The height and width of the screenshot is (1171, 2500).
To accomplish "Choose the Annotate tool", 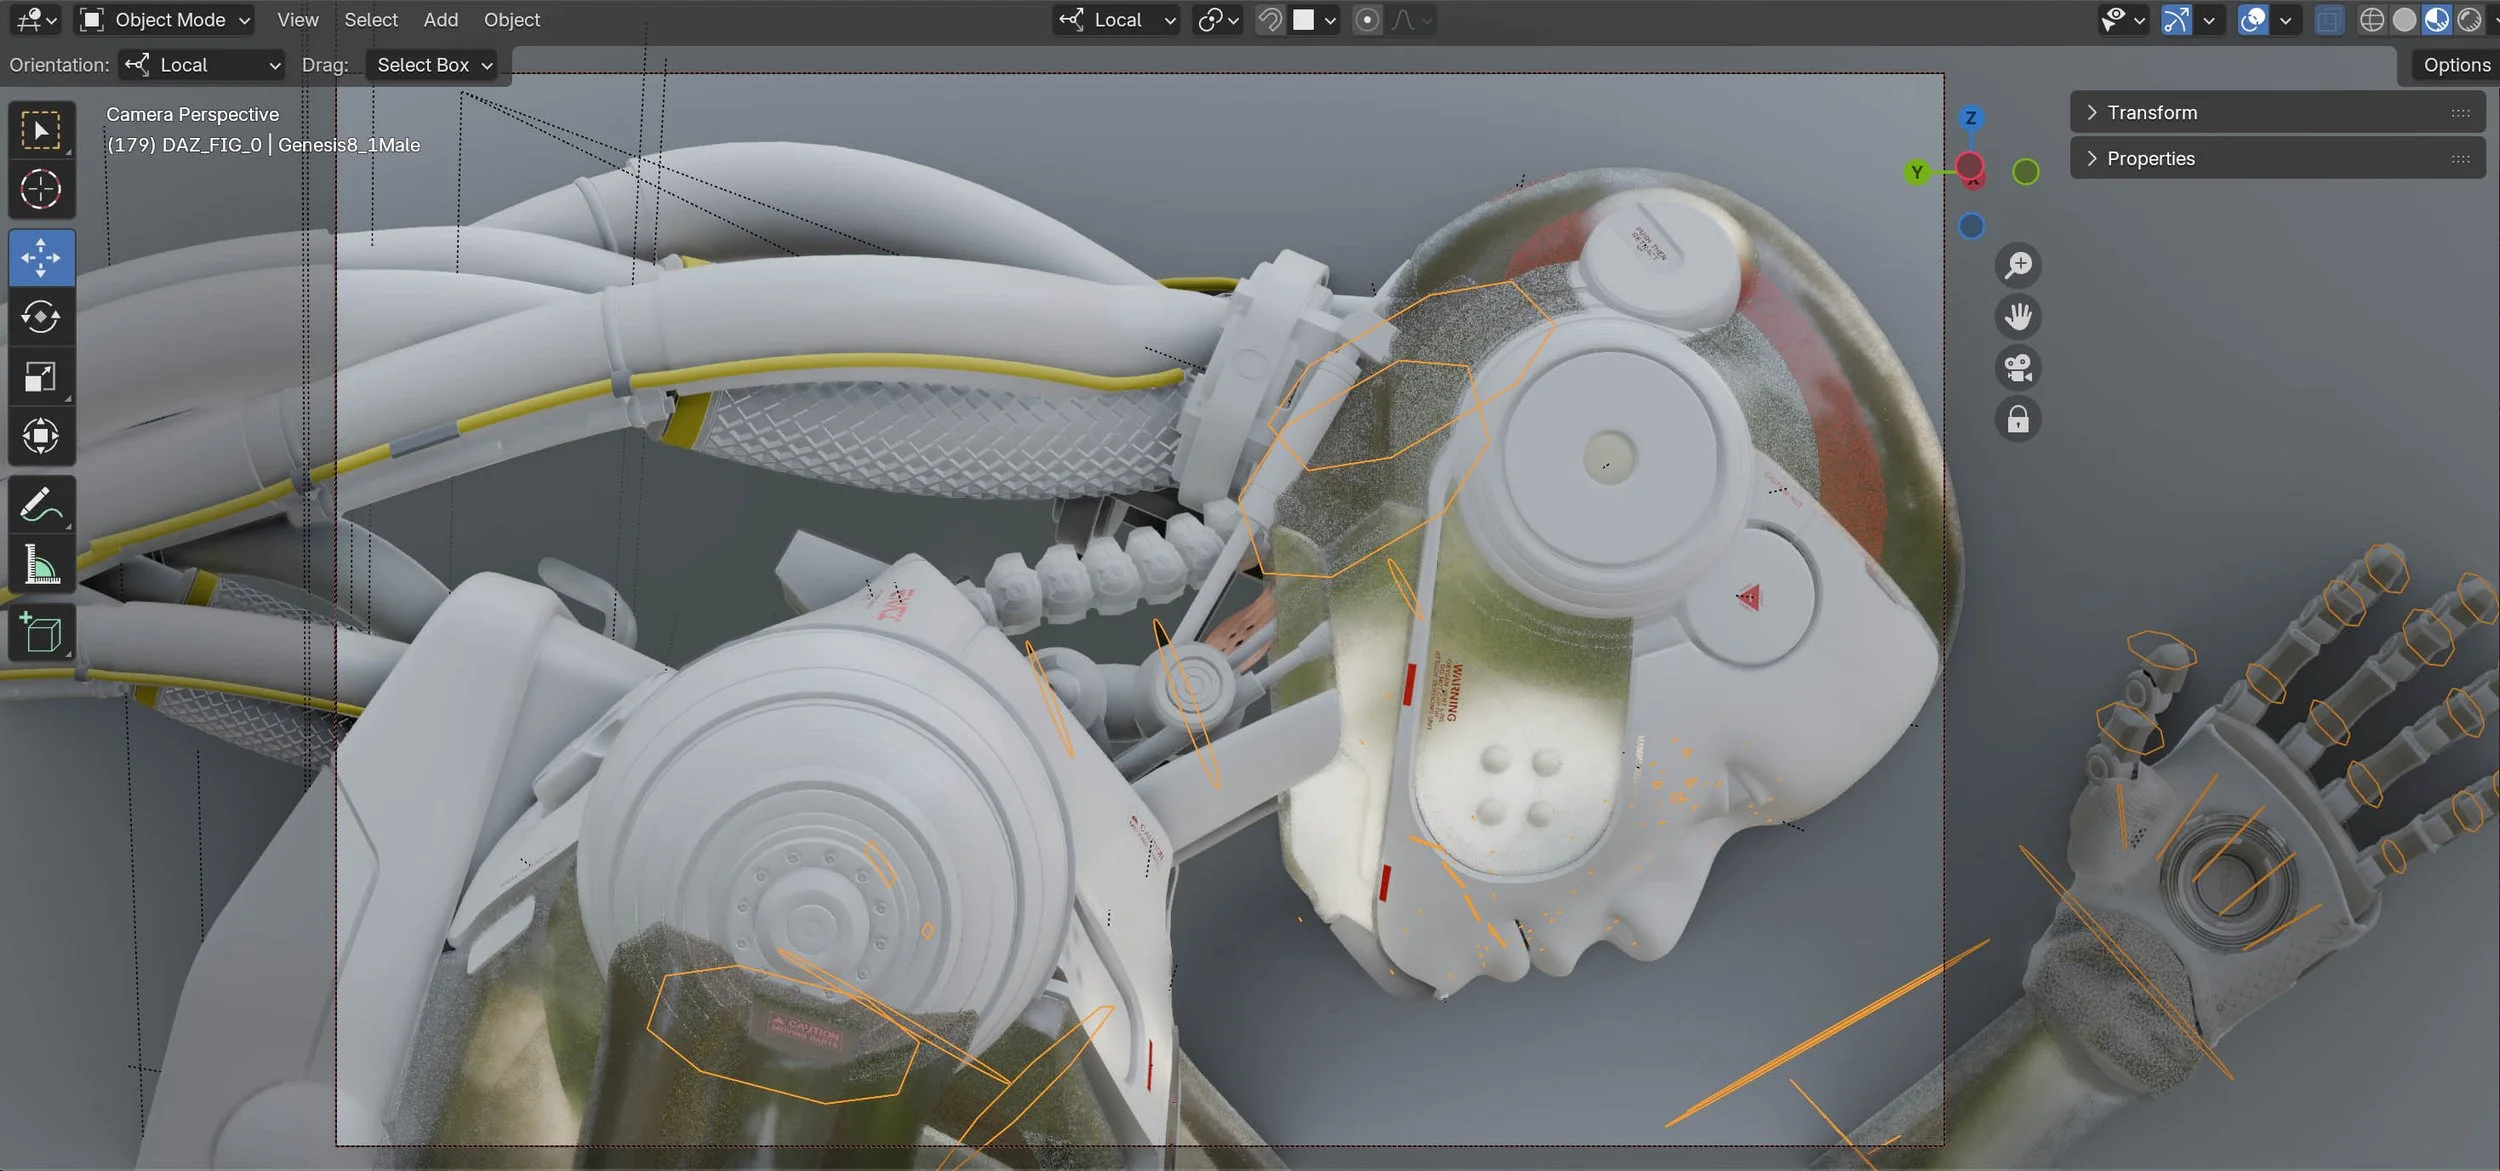I will click(x=41, y=505).
